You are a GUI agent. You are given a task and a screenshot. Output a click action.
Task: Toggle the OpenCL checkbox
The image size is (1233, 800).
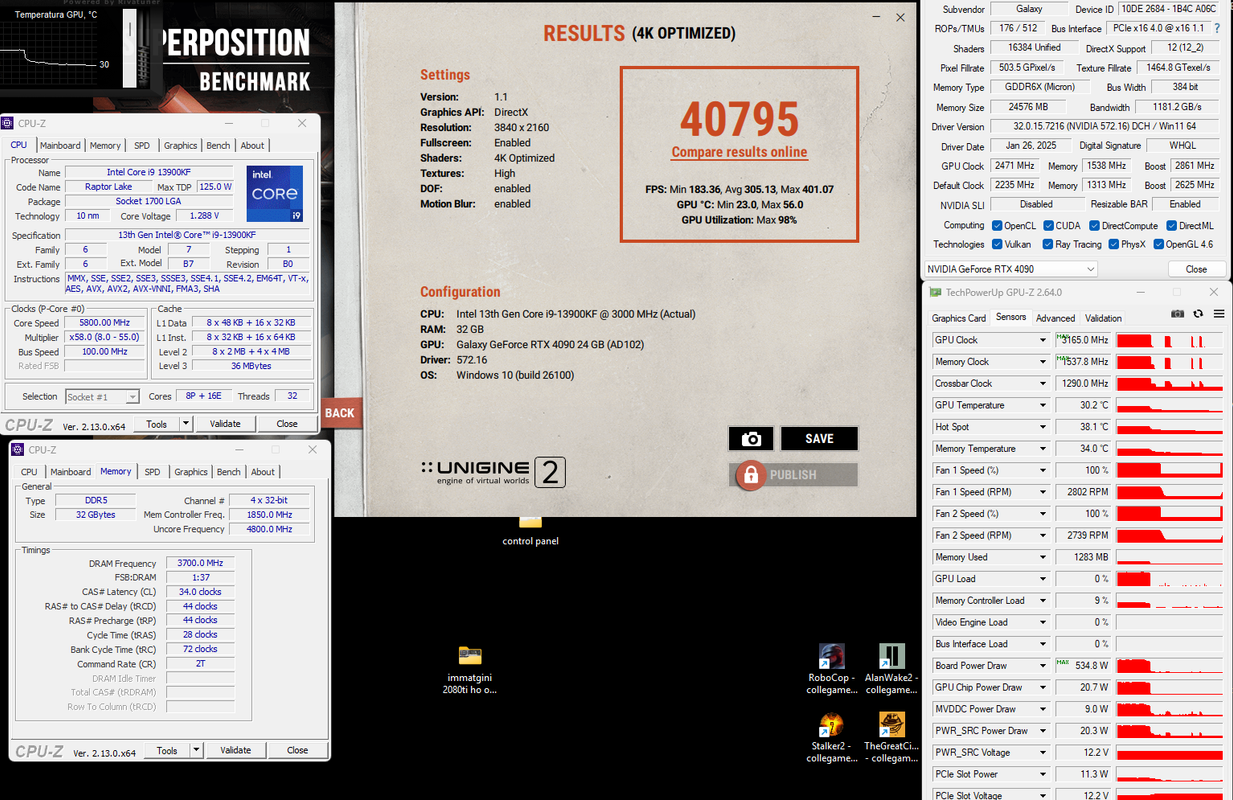point(996,226)
